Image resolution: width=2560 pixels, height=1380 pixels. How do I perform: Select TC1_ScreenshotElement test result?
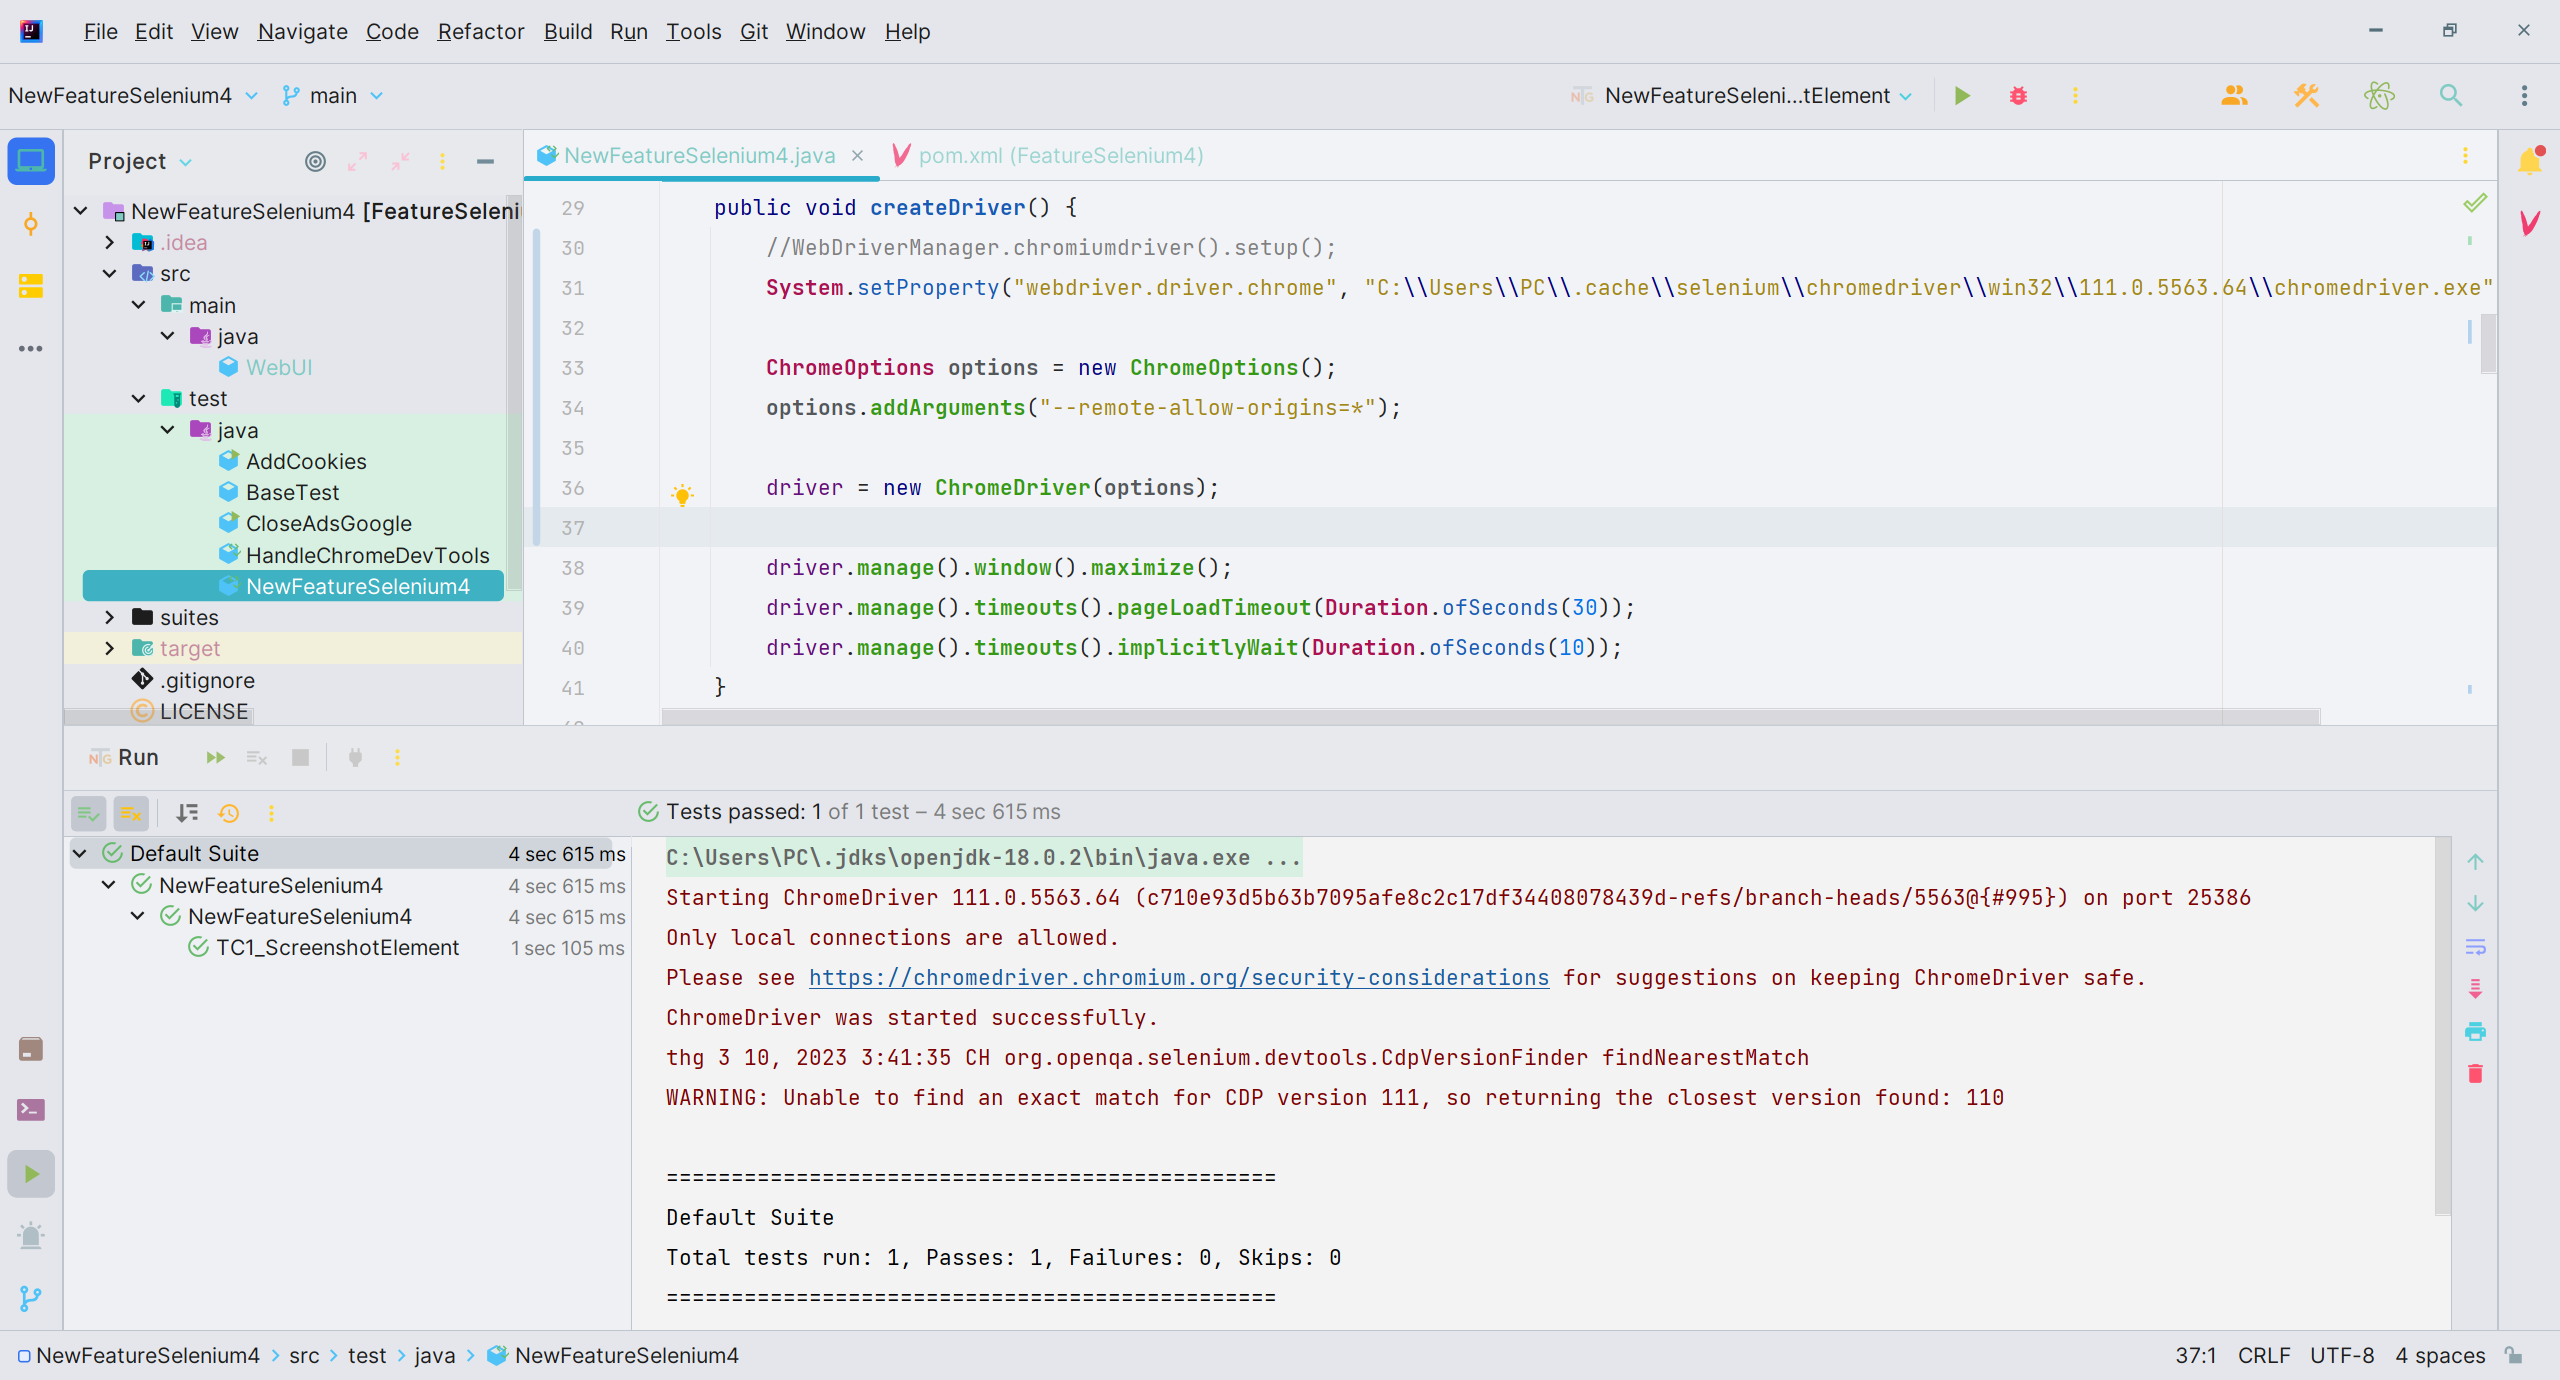[x=337, y=948]
